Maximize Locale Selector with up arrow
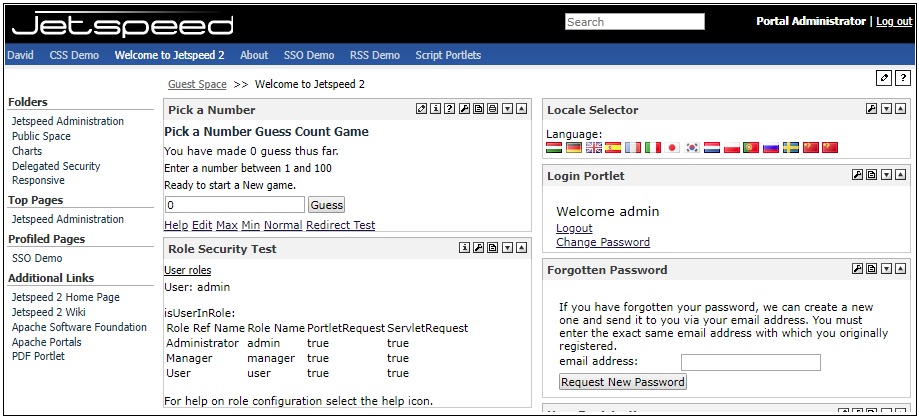919x418 pixels. pyautogui.click(x=900, y=108)
